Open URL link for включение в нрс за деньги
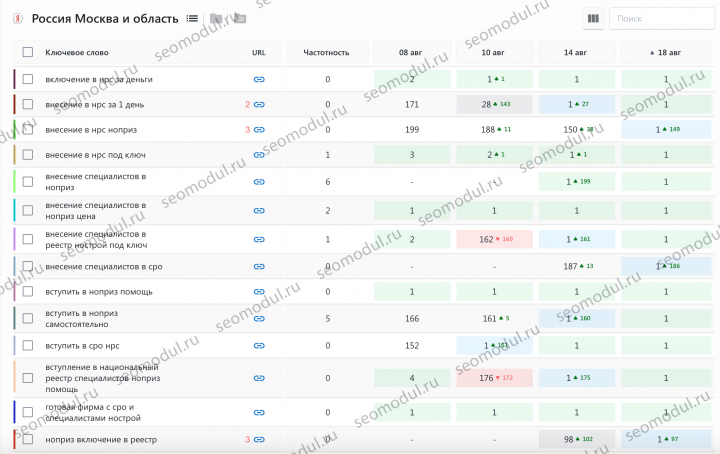The height and width of the screenshot is (454, 720). tap(259, 79)
